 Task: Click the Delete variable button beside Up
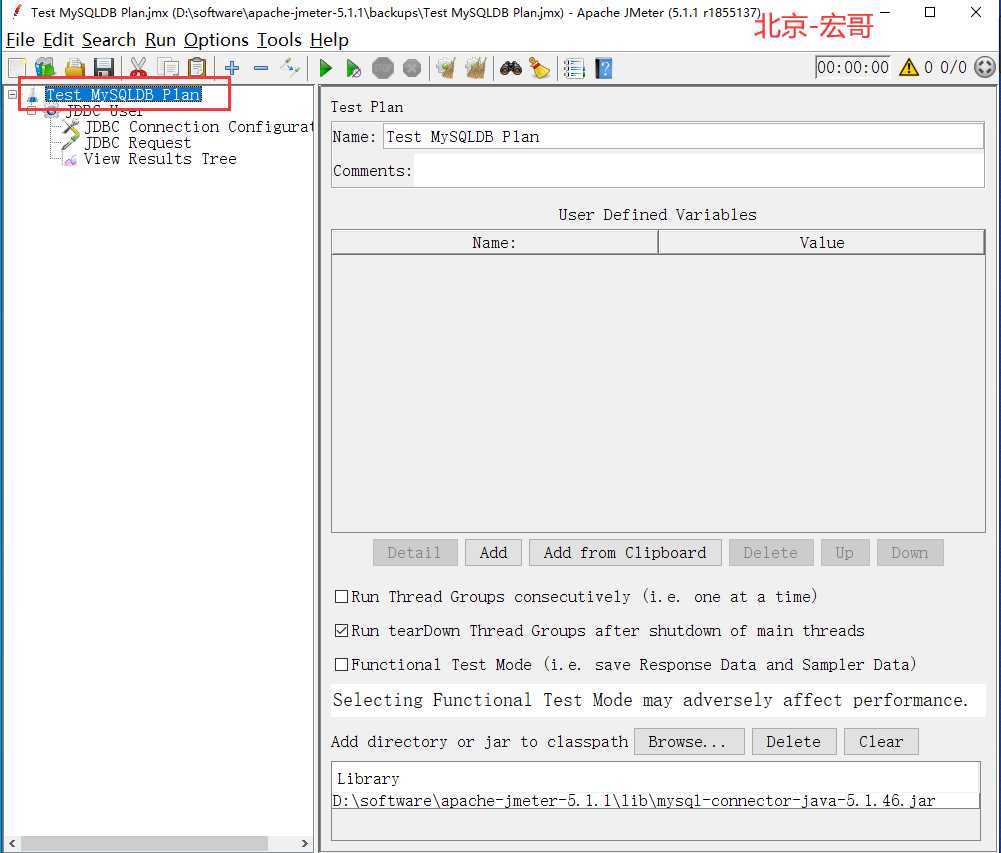coord(771,552)
